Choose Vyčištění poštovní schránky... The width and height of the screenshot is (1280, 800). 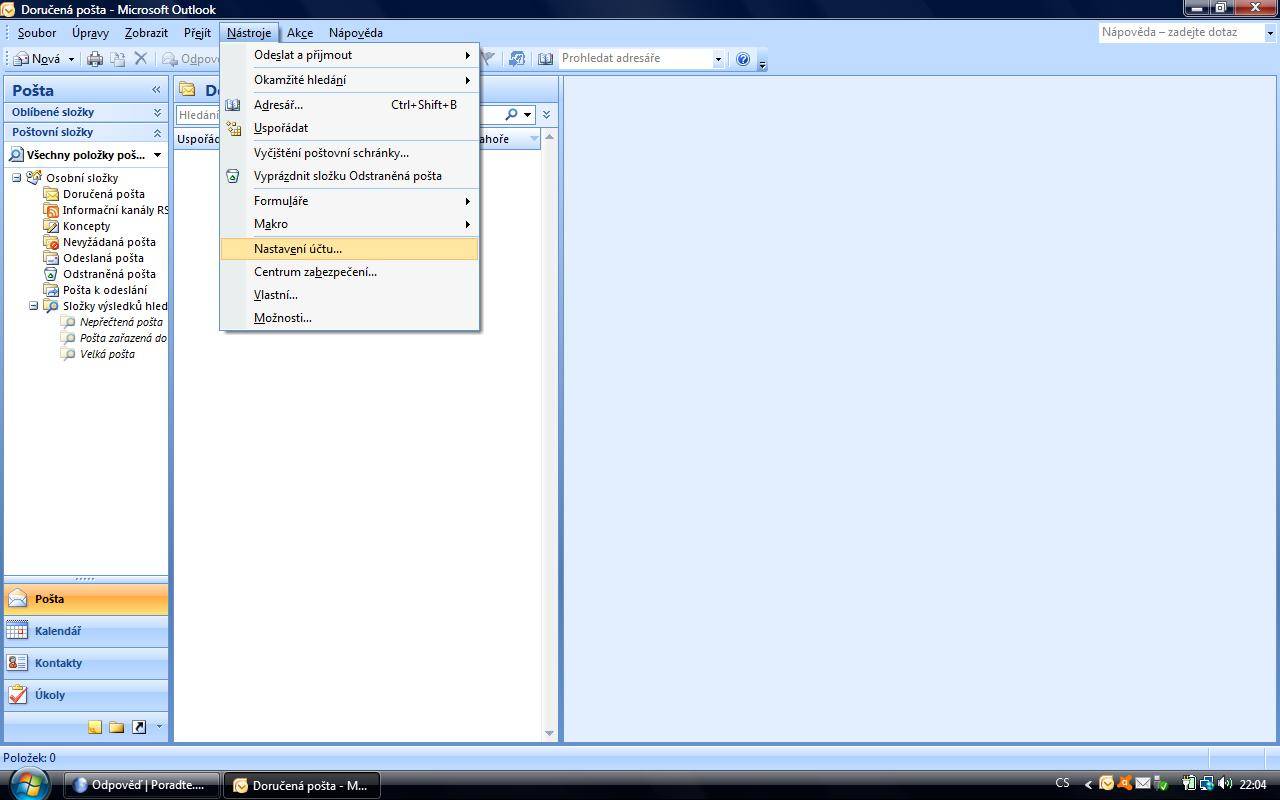click(x=349, y=153)
